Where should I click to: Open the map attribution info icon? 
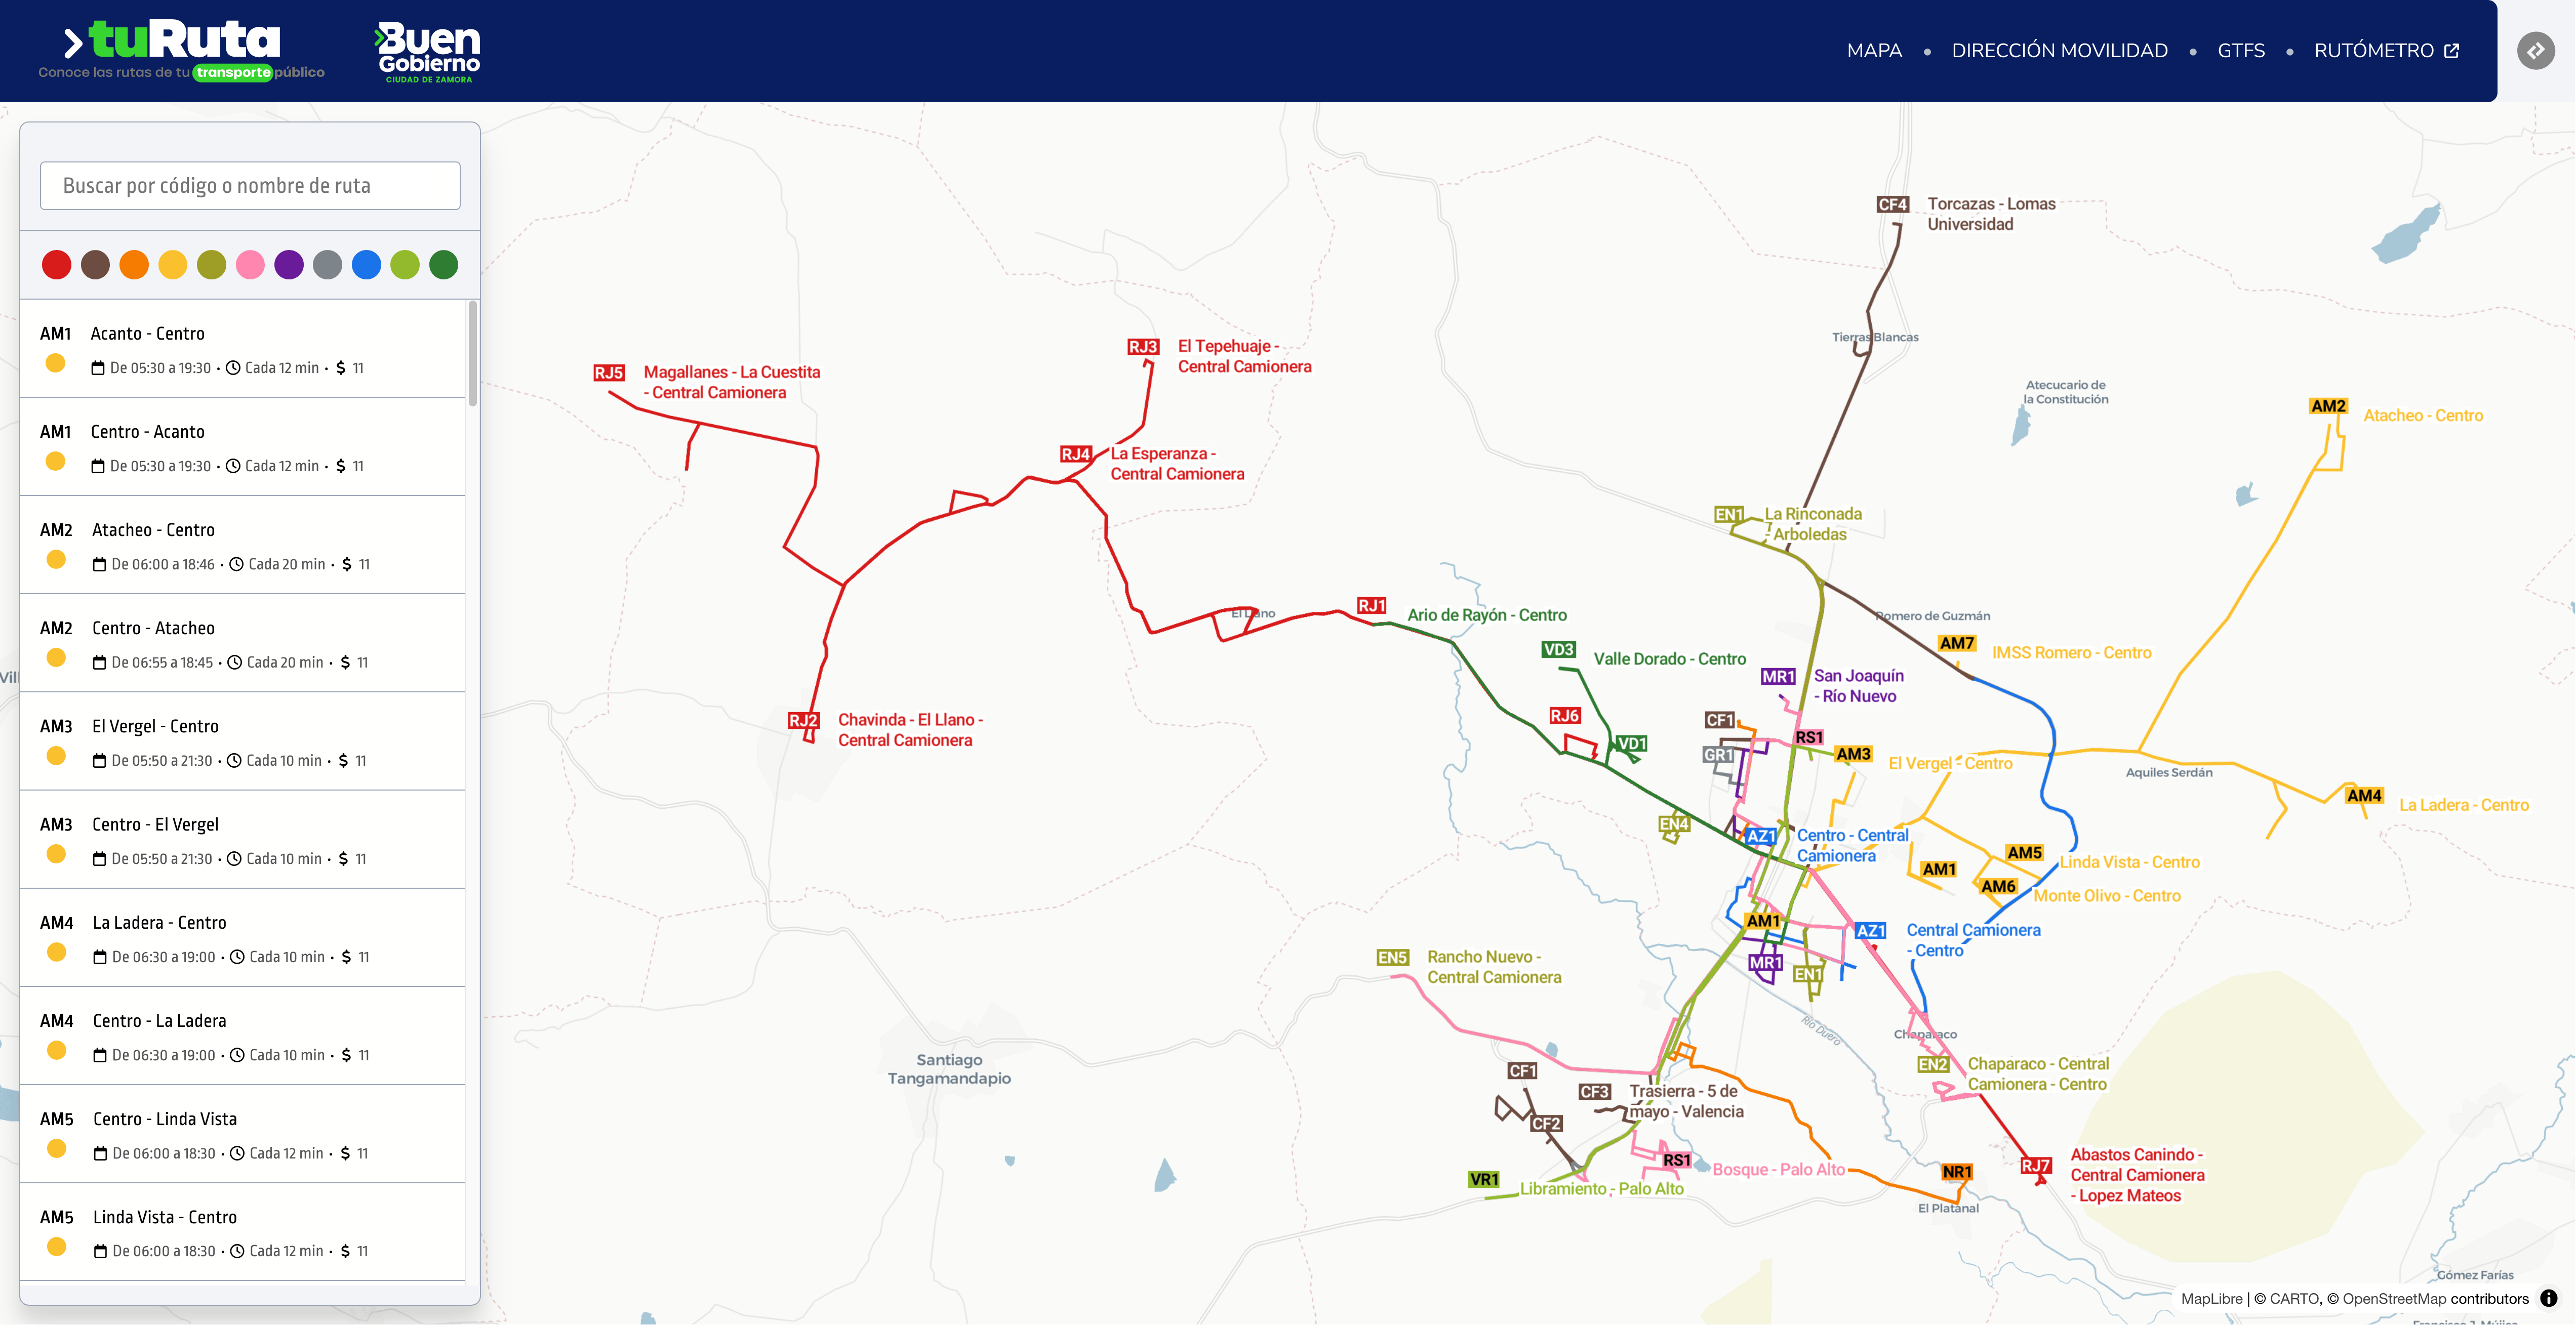point(2548,1298)
